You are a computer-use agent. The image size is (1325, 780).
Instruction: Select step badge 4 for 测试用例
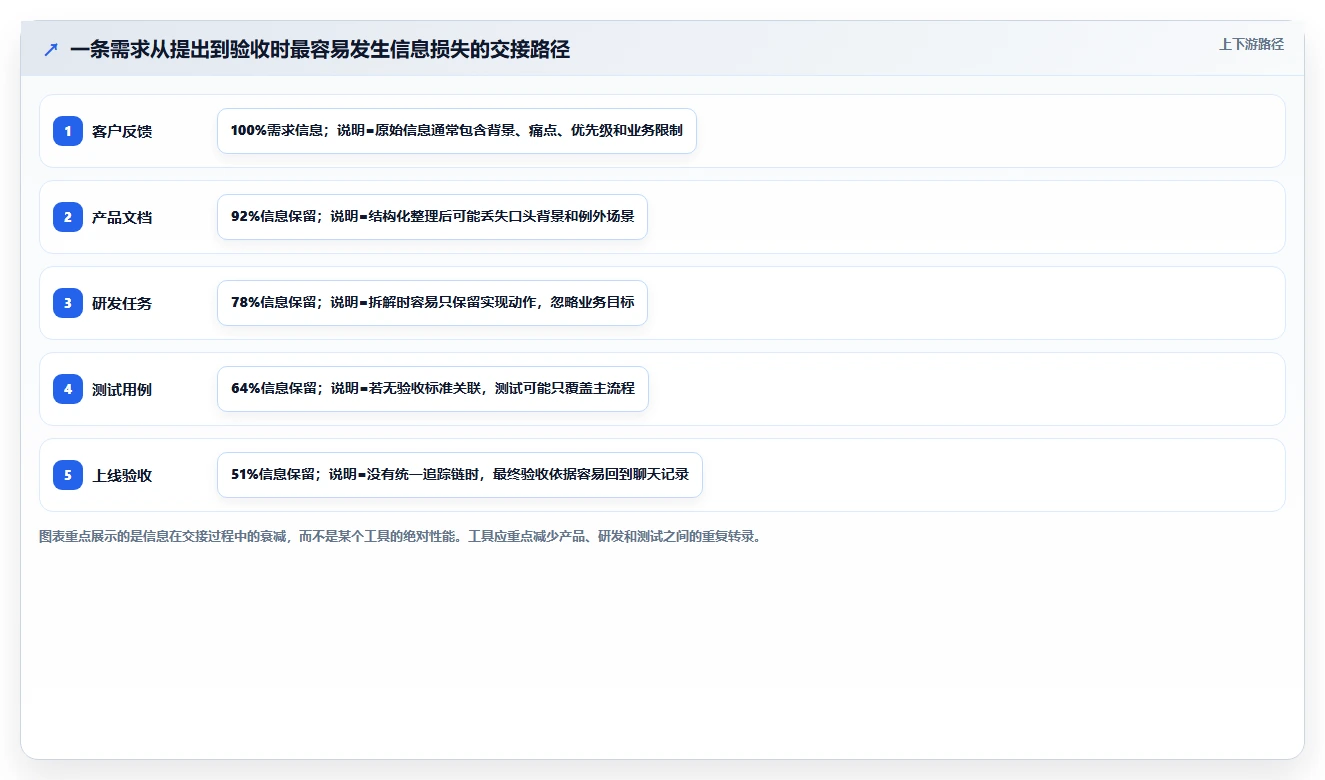[68, 389]
